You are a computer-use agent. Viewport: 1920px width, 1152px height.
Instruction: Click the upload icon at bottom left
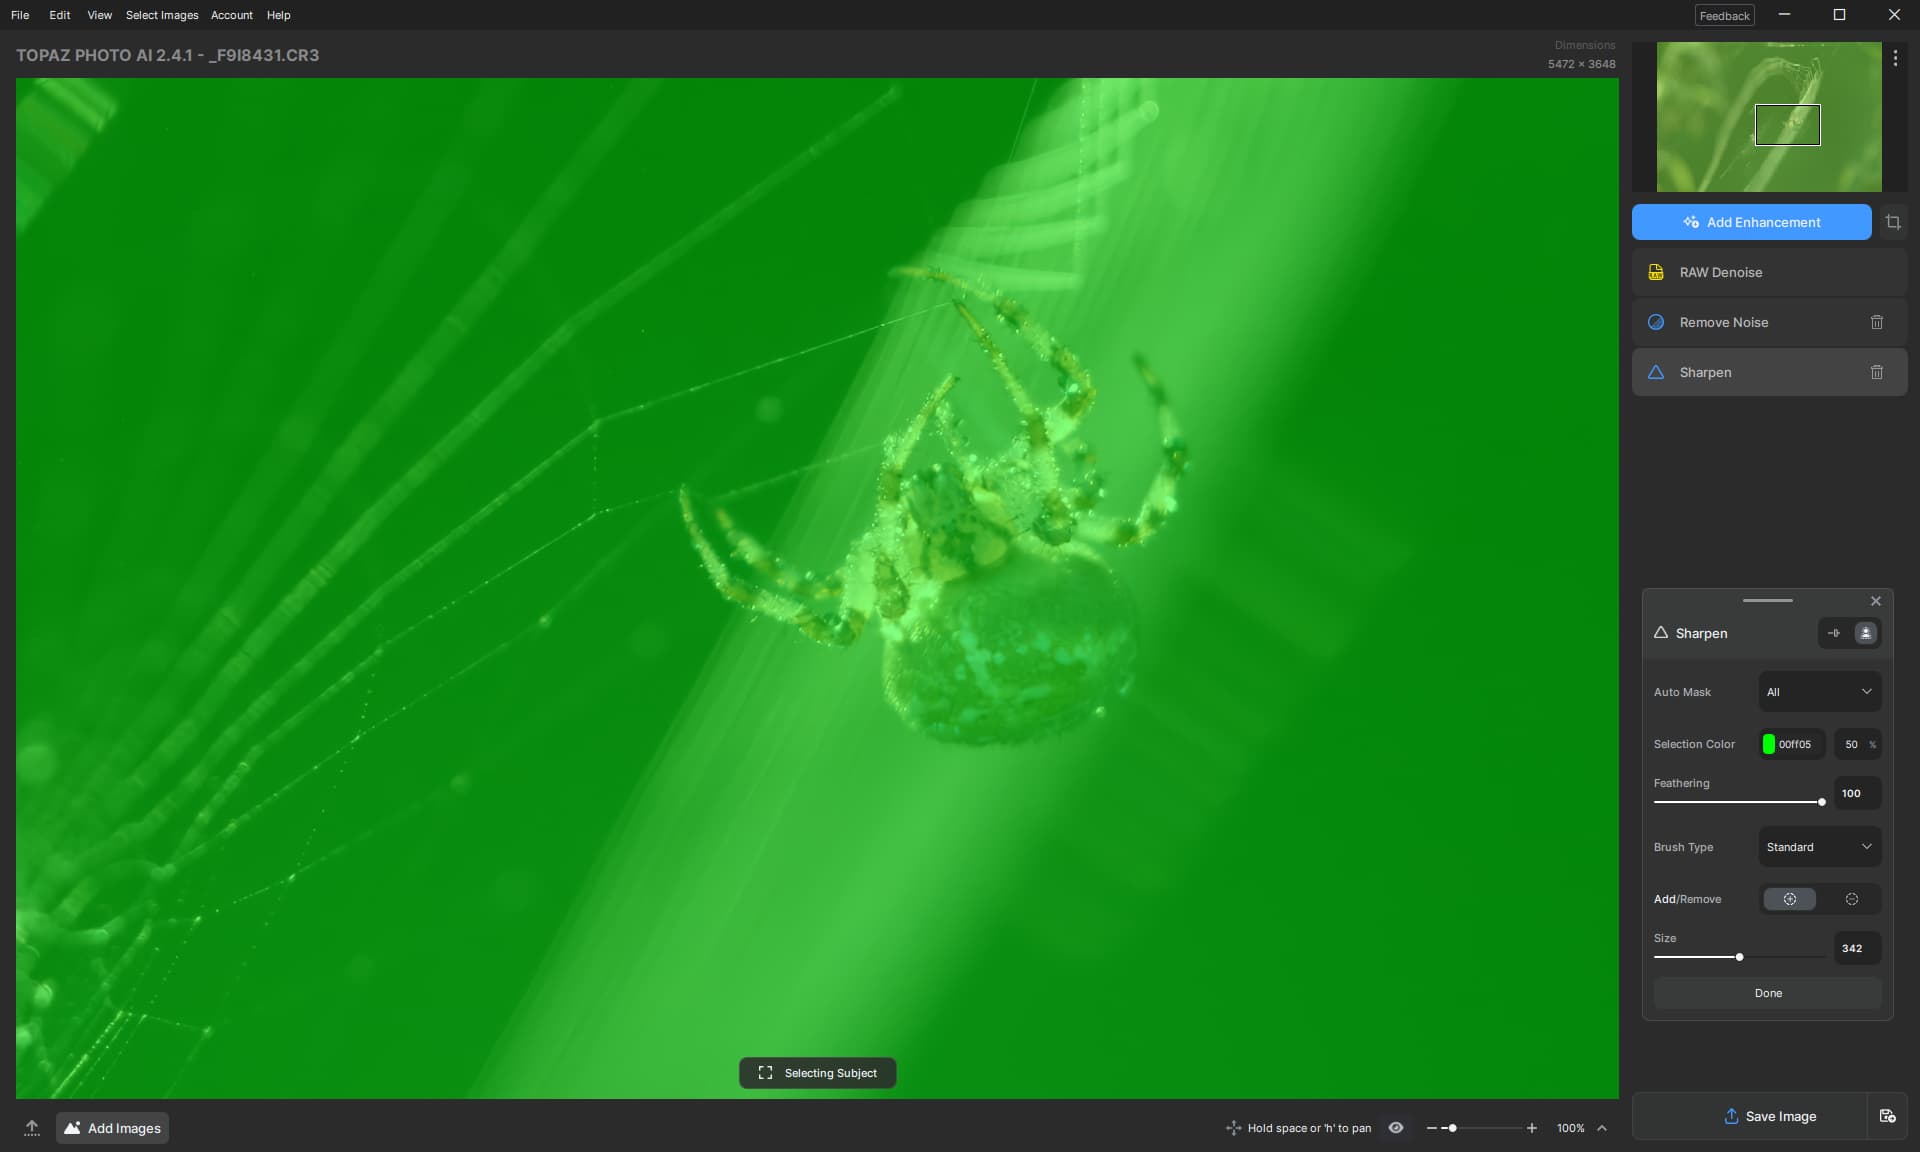pos(32,1128)
